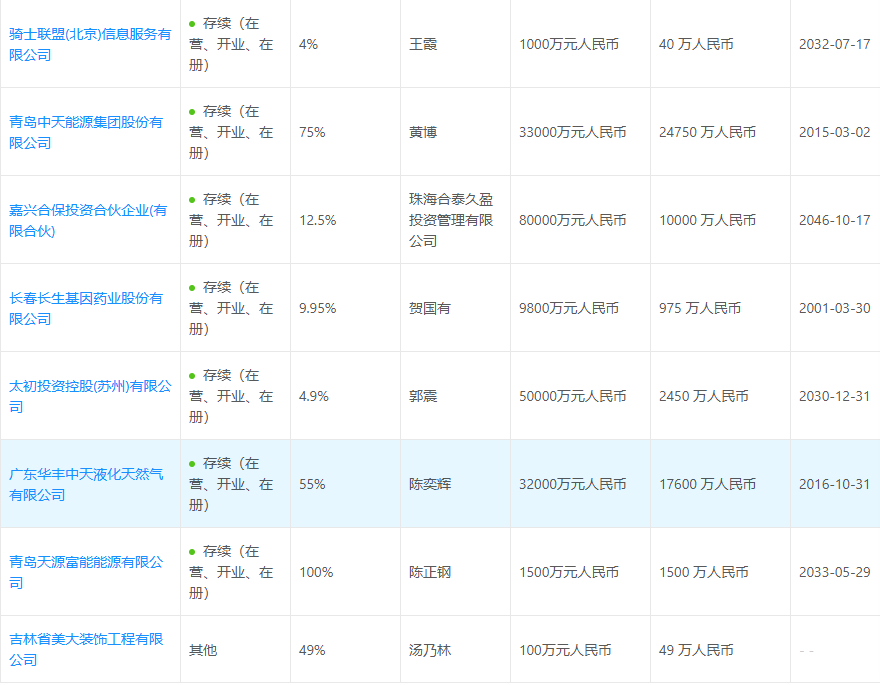Select 存续 status in 骑士联盟 row
Image resolution: width=880 pixels, height=685 pixels.
pyautogui.click(x=231, y=44)
